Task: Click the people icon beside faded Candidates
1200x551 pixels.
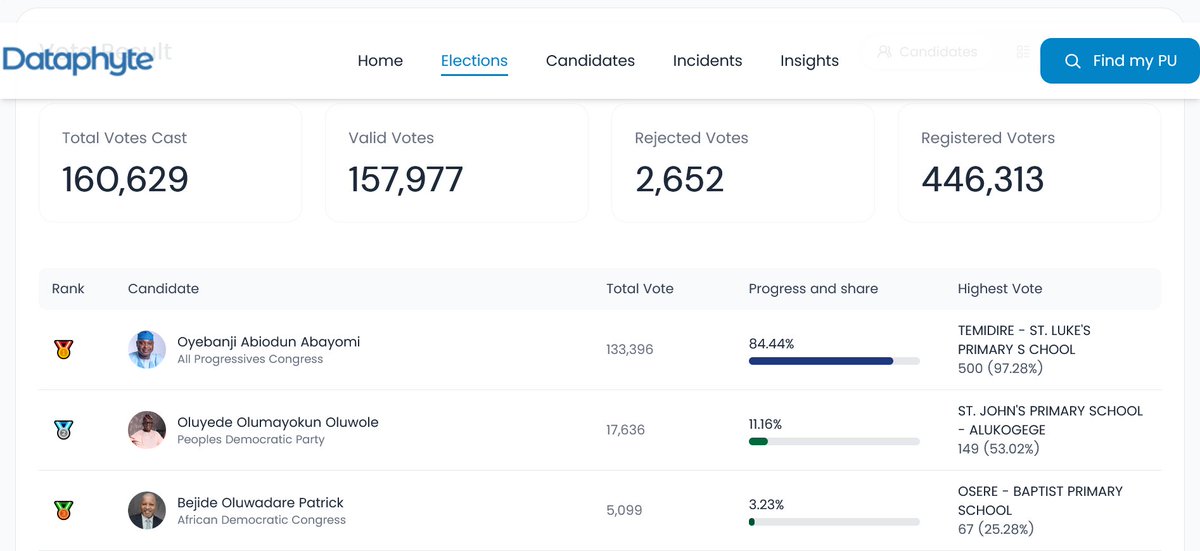Action: pyautogui.click(x=884, y=52)
